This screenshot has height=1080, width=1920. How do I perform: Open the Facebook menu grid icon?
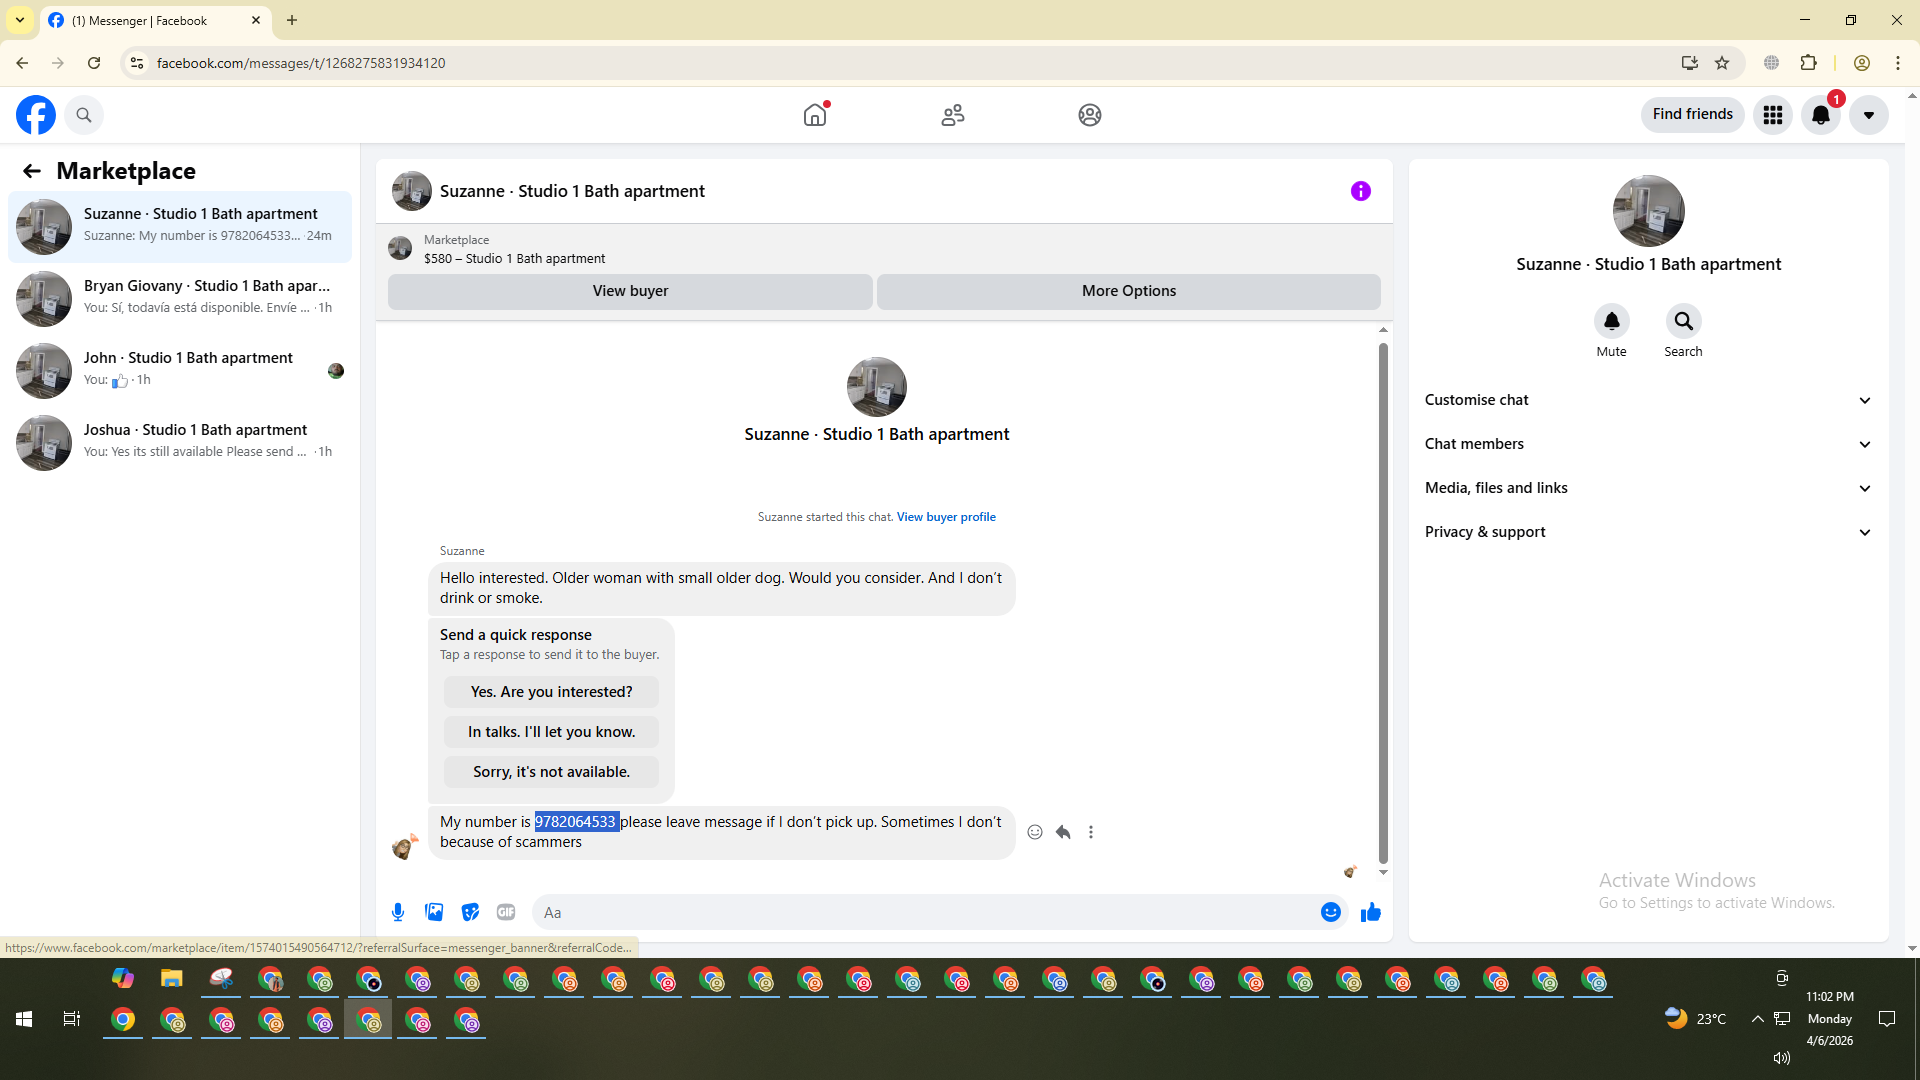pyautogui.click(x=1773, y=115)
